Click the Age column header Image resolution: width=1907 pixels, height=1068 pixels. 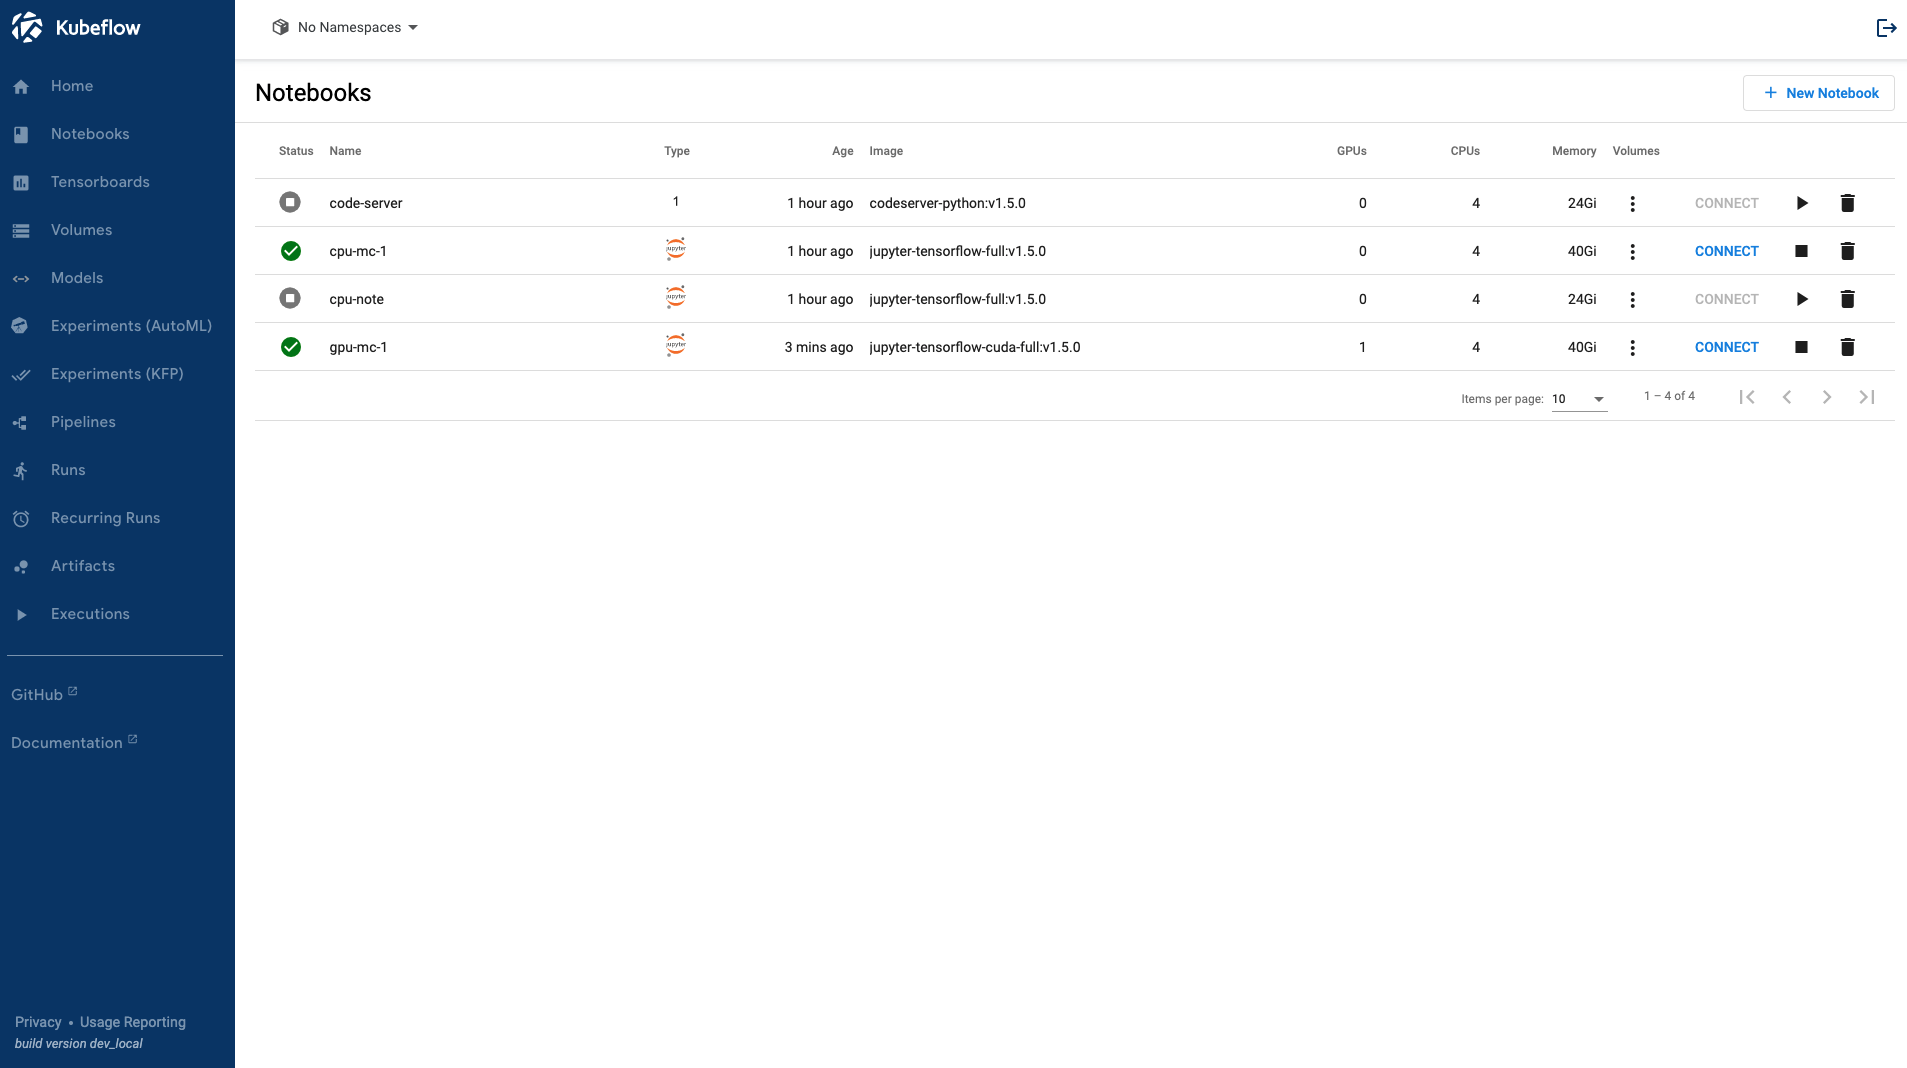click(842, 151)
